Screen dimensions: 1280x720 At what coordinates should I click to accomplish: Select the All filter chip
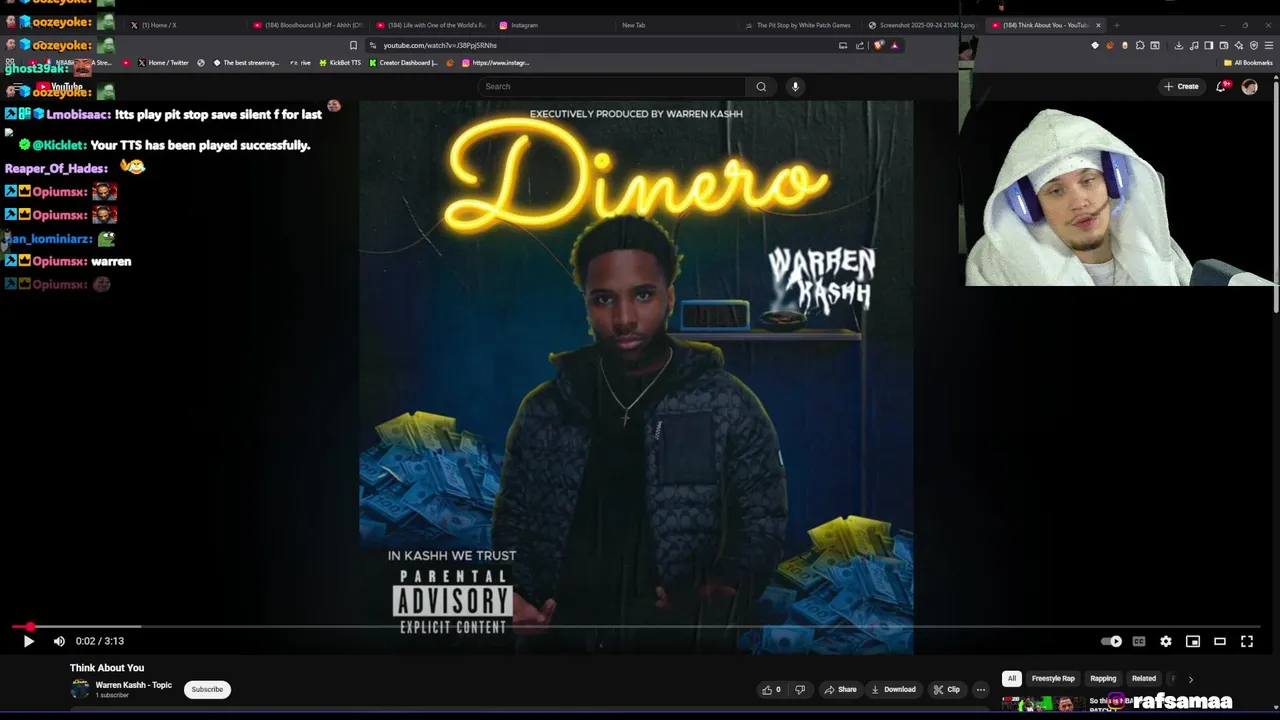click(1012, 678)
